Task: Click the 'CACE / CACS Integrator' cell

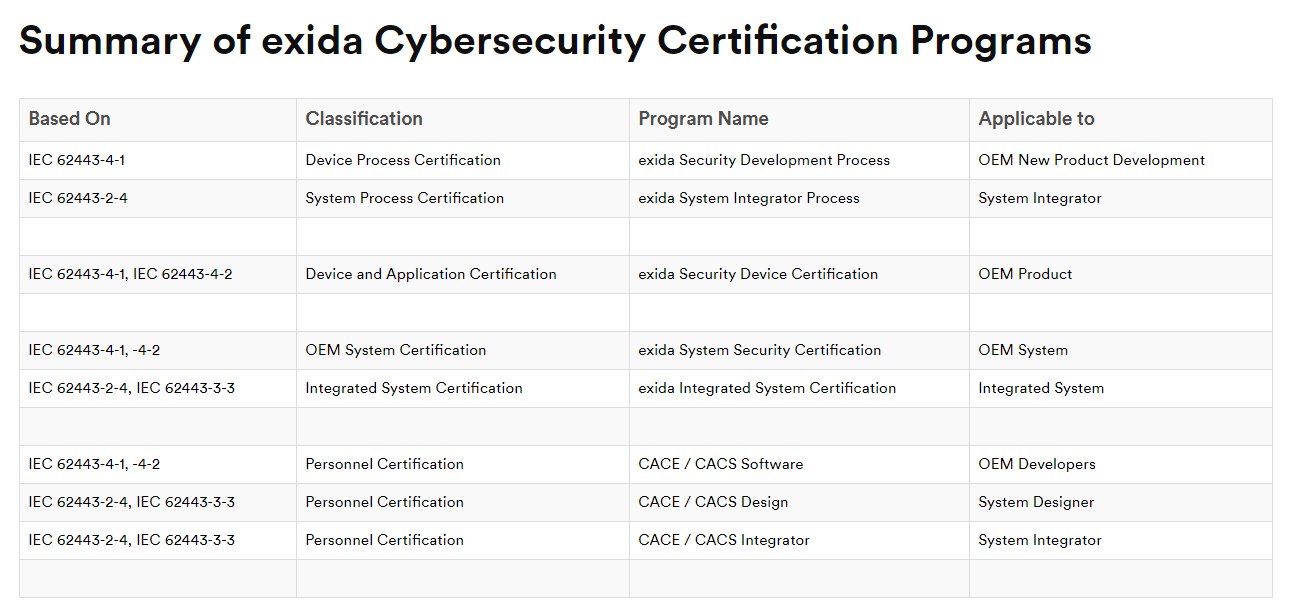Action: click(x=799, y=540)
